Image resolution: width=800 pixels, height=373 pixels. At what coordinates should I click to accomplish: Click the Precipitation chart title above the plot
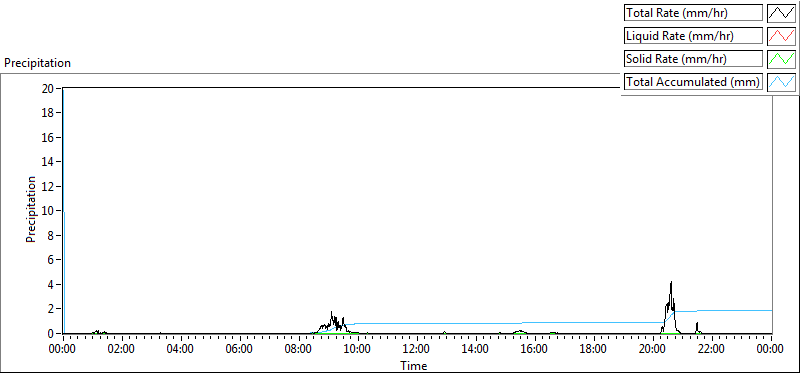(37, 63)
